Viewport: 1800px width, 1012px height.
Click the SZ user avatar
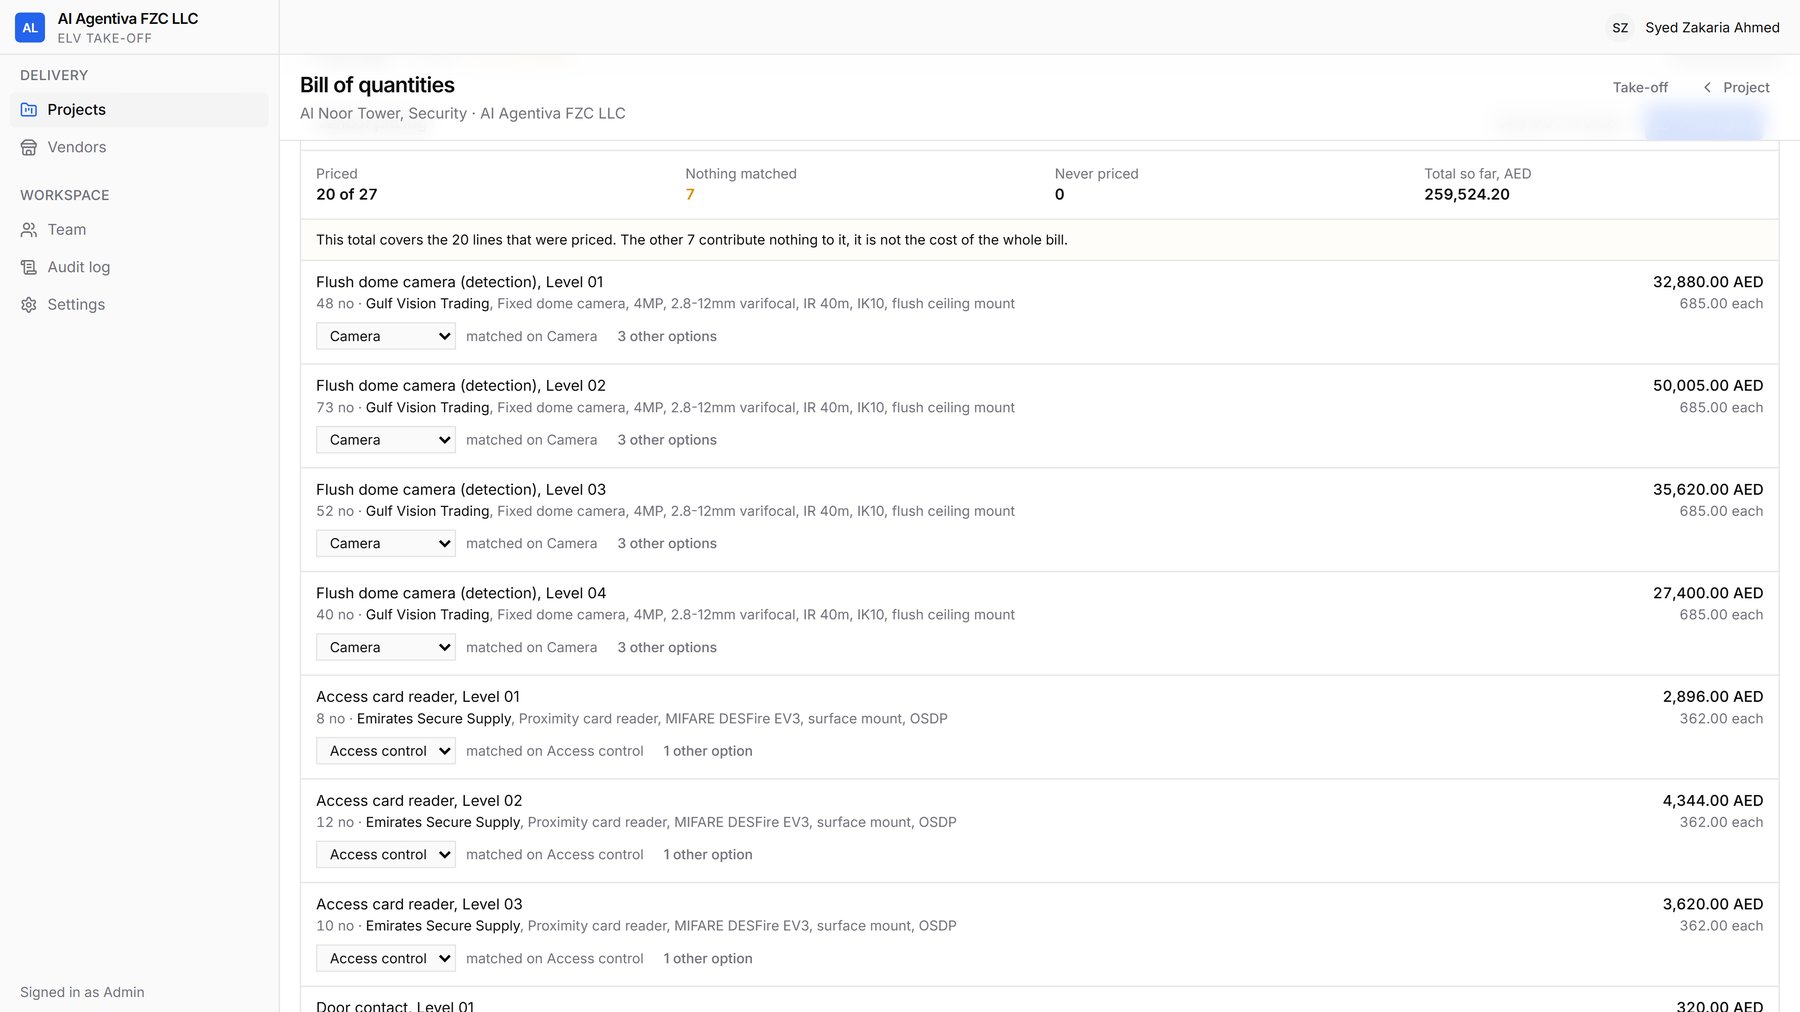(1620, 28)
